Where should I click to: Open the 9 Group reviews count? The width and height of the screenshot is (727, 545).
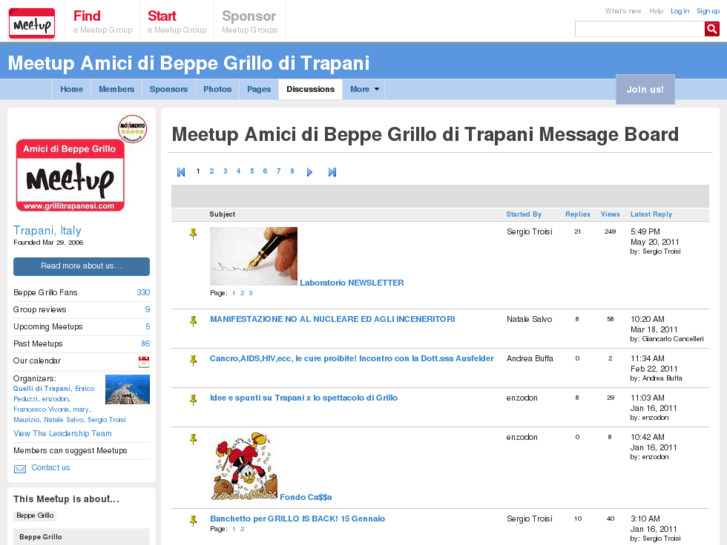[147, 309]
